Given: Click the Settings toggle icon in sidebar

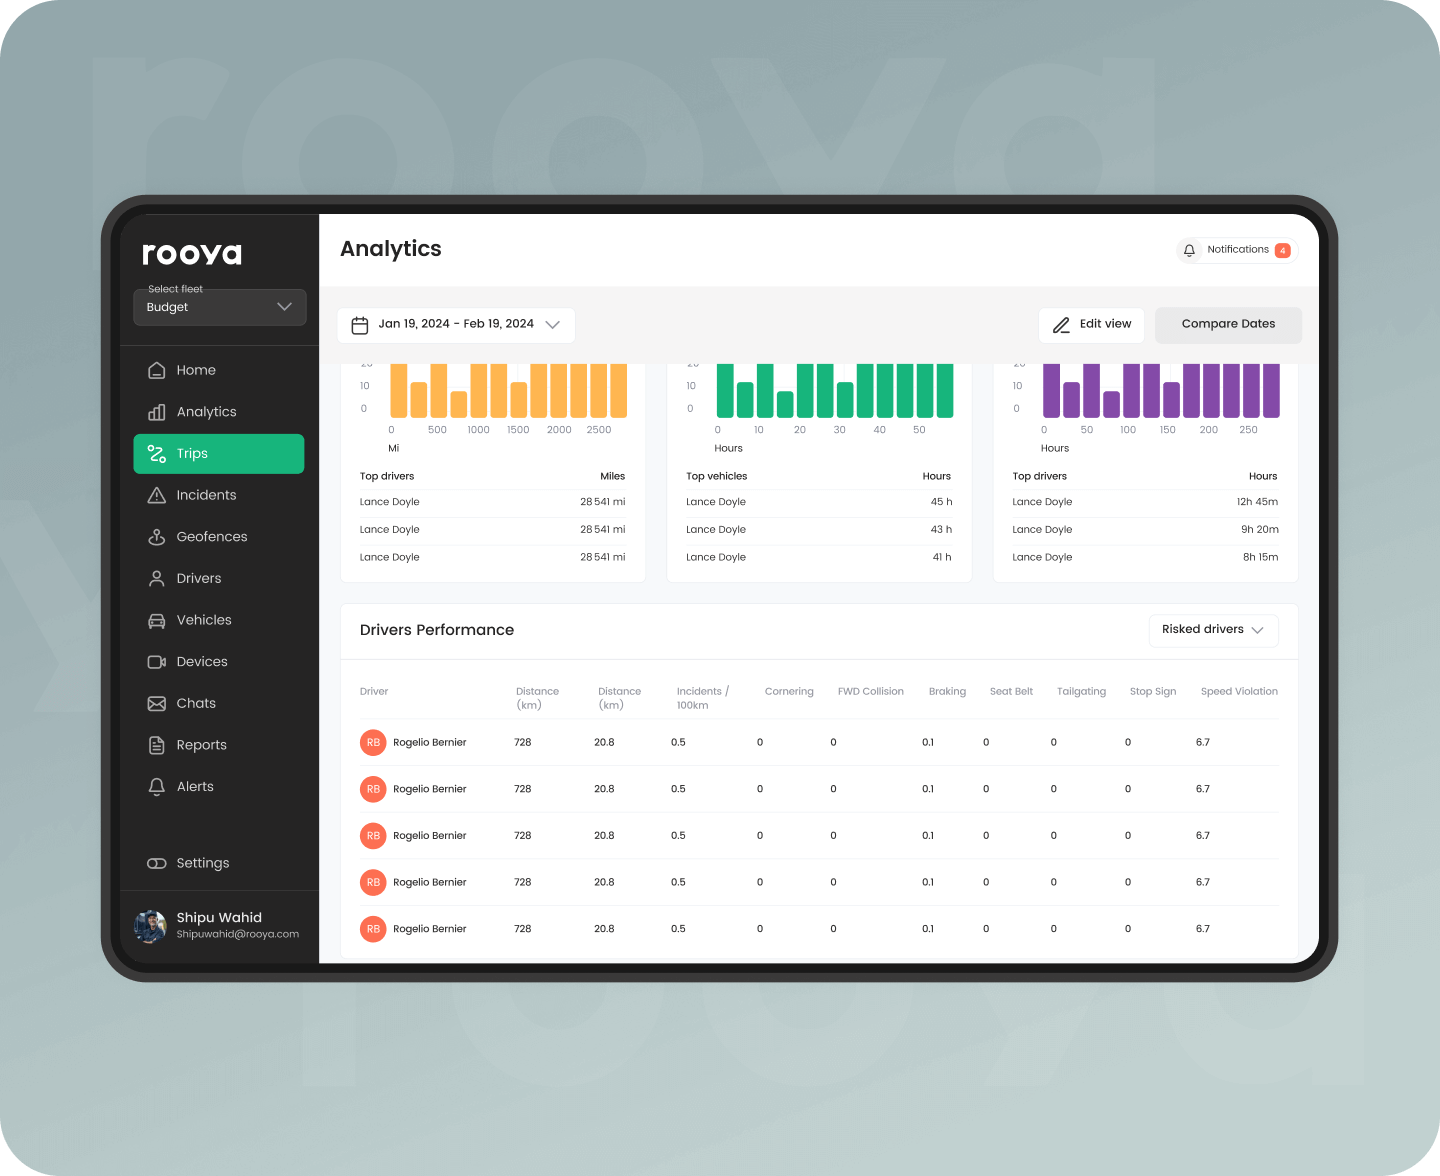Looking at the screenshot, I should coord(157,863).
